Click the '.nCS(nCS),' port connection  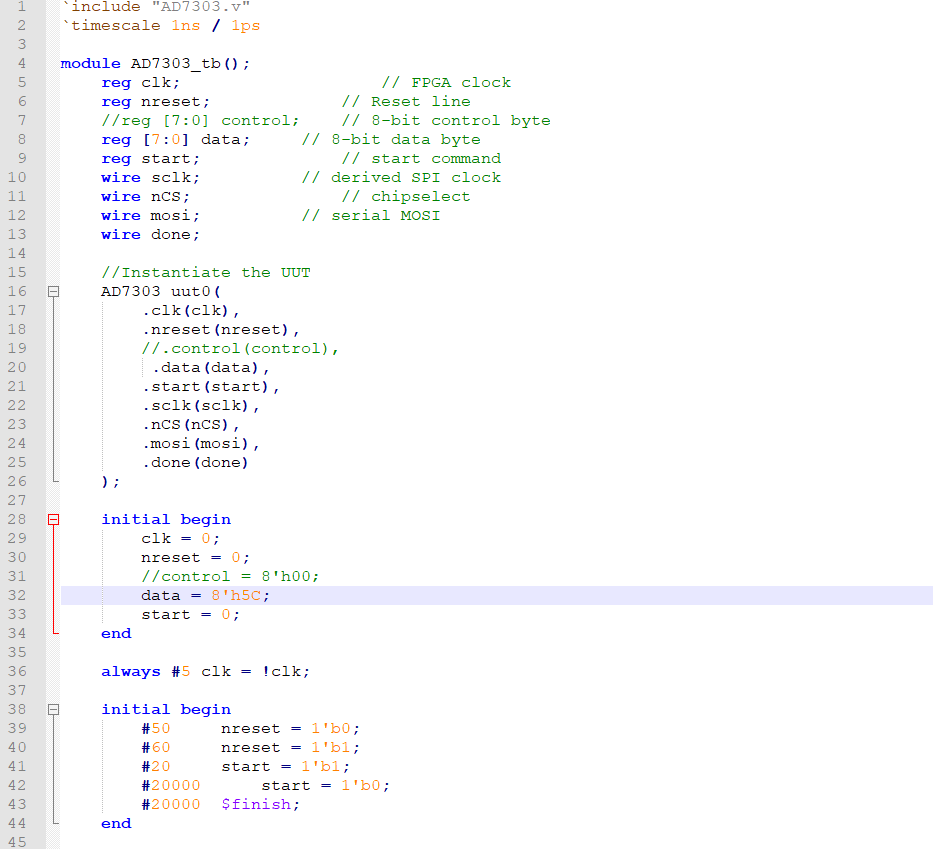tap(190, 425)
